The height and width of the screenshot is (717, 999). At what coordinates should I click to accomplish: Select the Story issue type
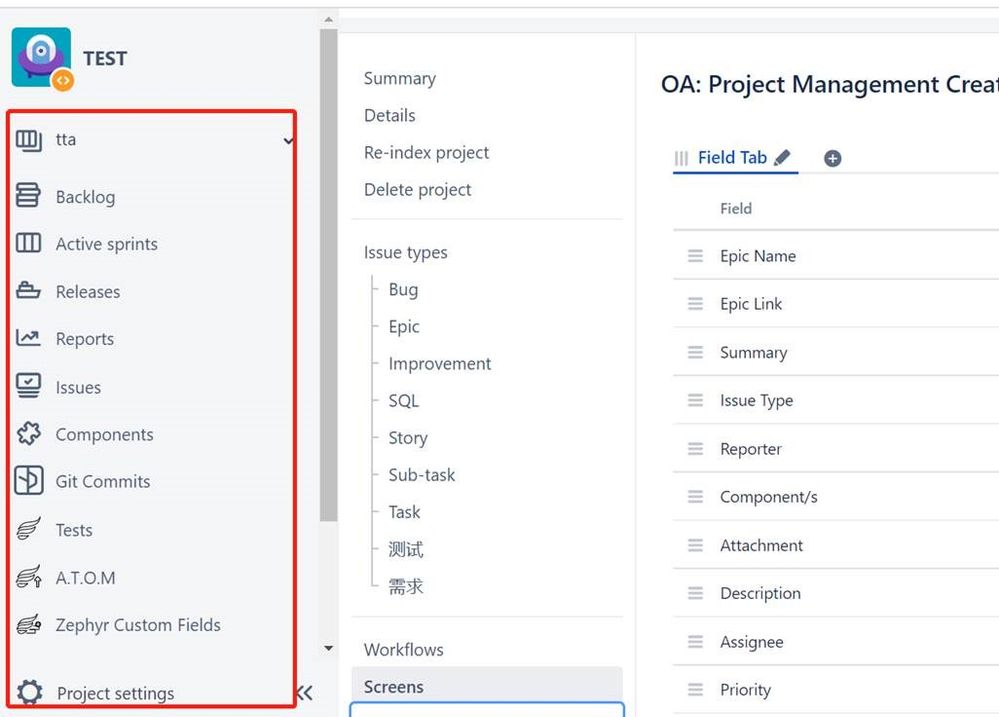coord(408,438)
